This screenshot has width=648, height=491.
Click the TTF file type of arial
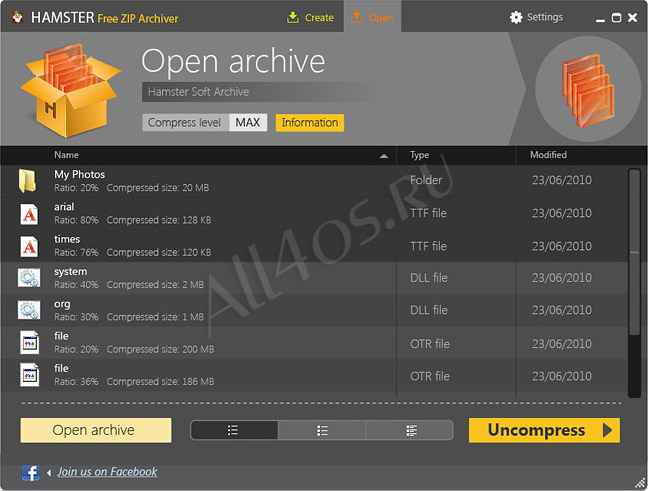tap(428, 213)
